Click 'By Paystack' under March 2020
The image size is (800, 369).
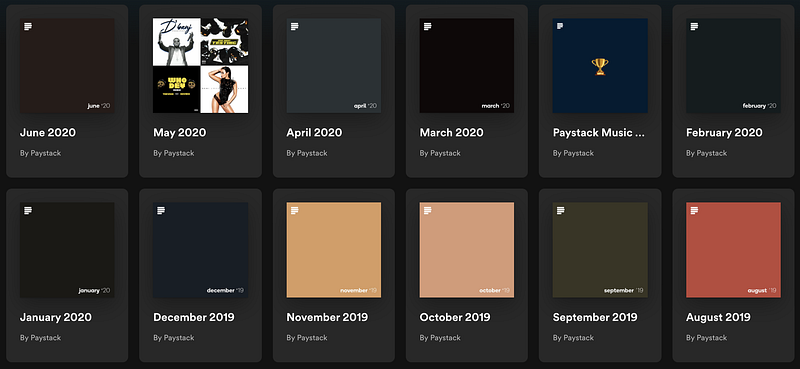pos(440,153)
